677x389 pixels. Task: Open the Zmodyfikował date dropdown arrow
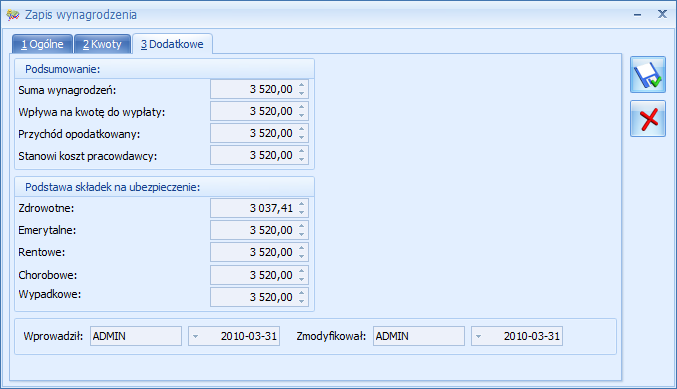point(478,336)
